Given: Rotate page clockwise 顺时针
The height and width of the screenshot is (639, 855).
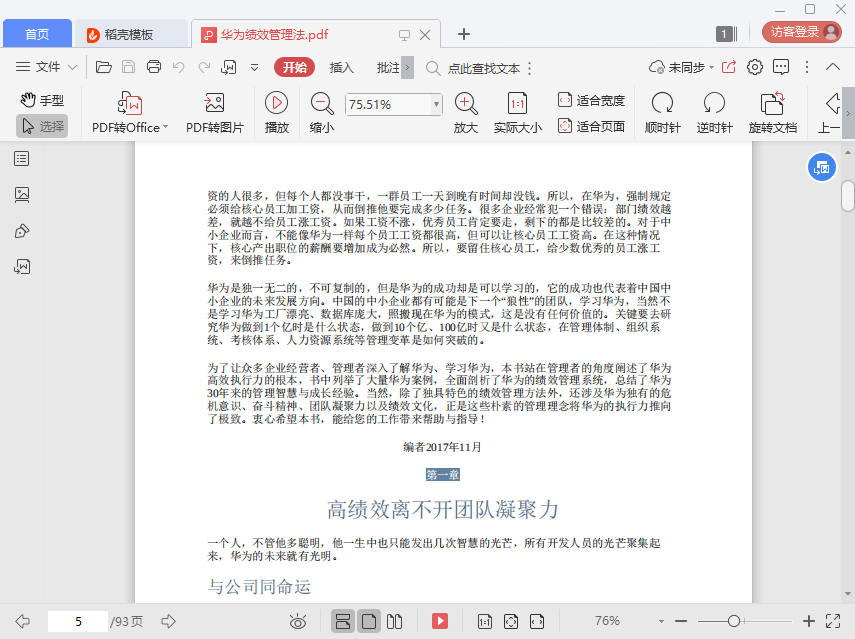Looking at the screenshot, I should 663,113.
